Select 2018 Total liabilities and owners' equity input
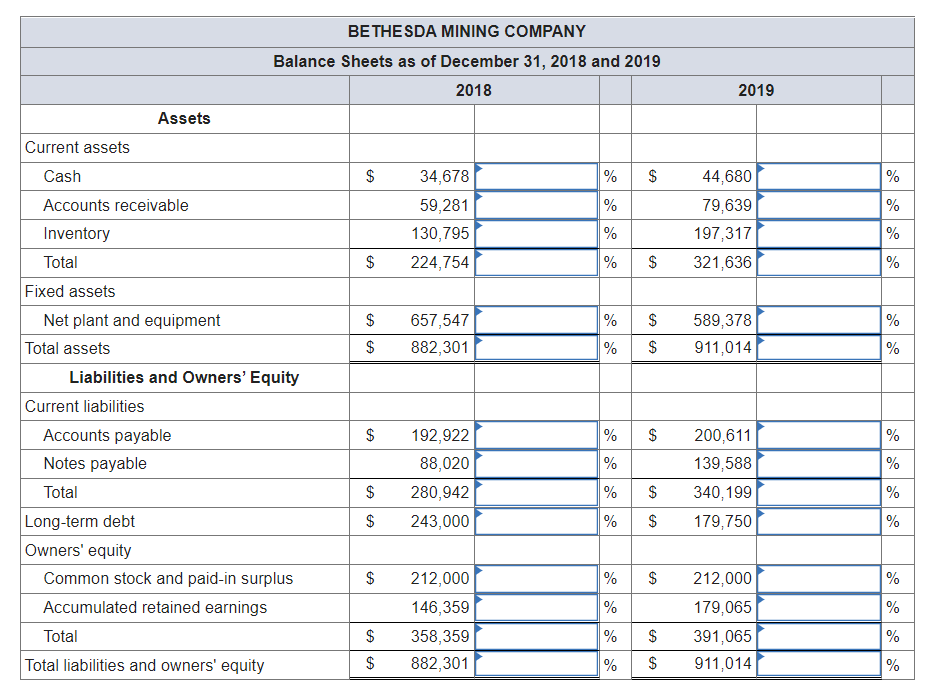This screenshot has width=943, height=692. (x=536, y=664)
